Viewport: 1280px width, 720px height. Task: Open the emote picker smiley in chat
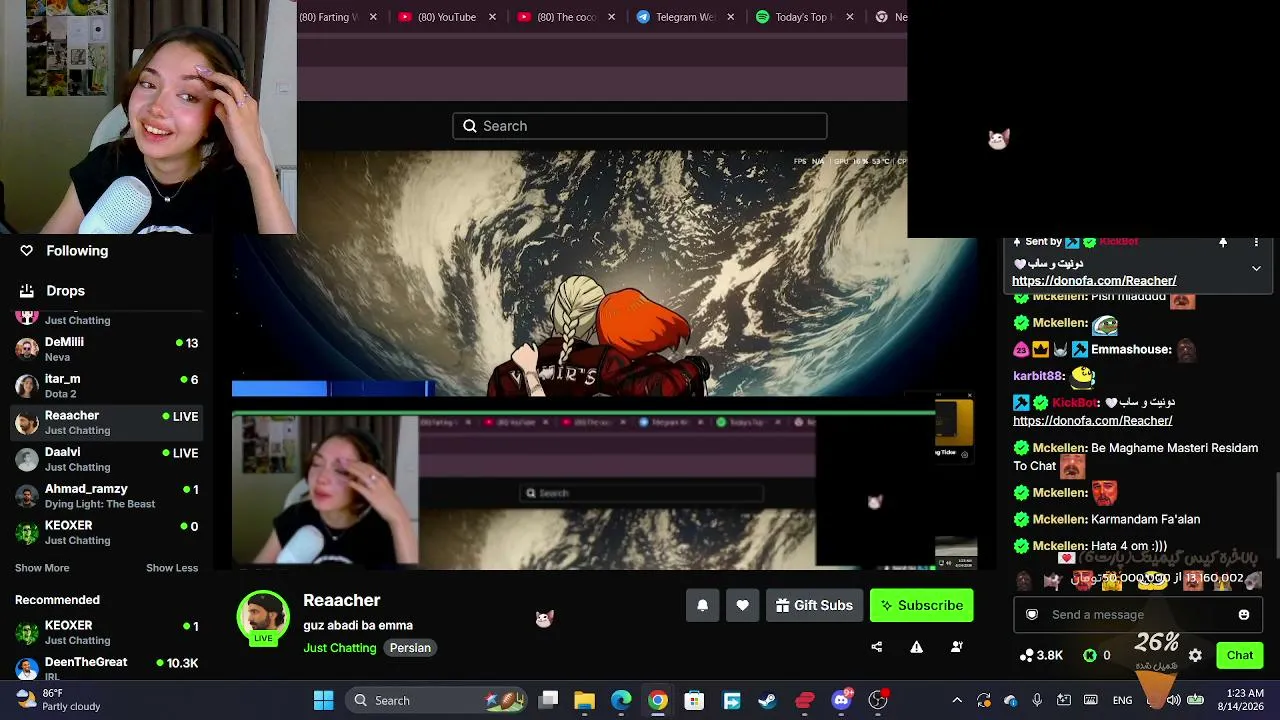1244,615
